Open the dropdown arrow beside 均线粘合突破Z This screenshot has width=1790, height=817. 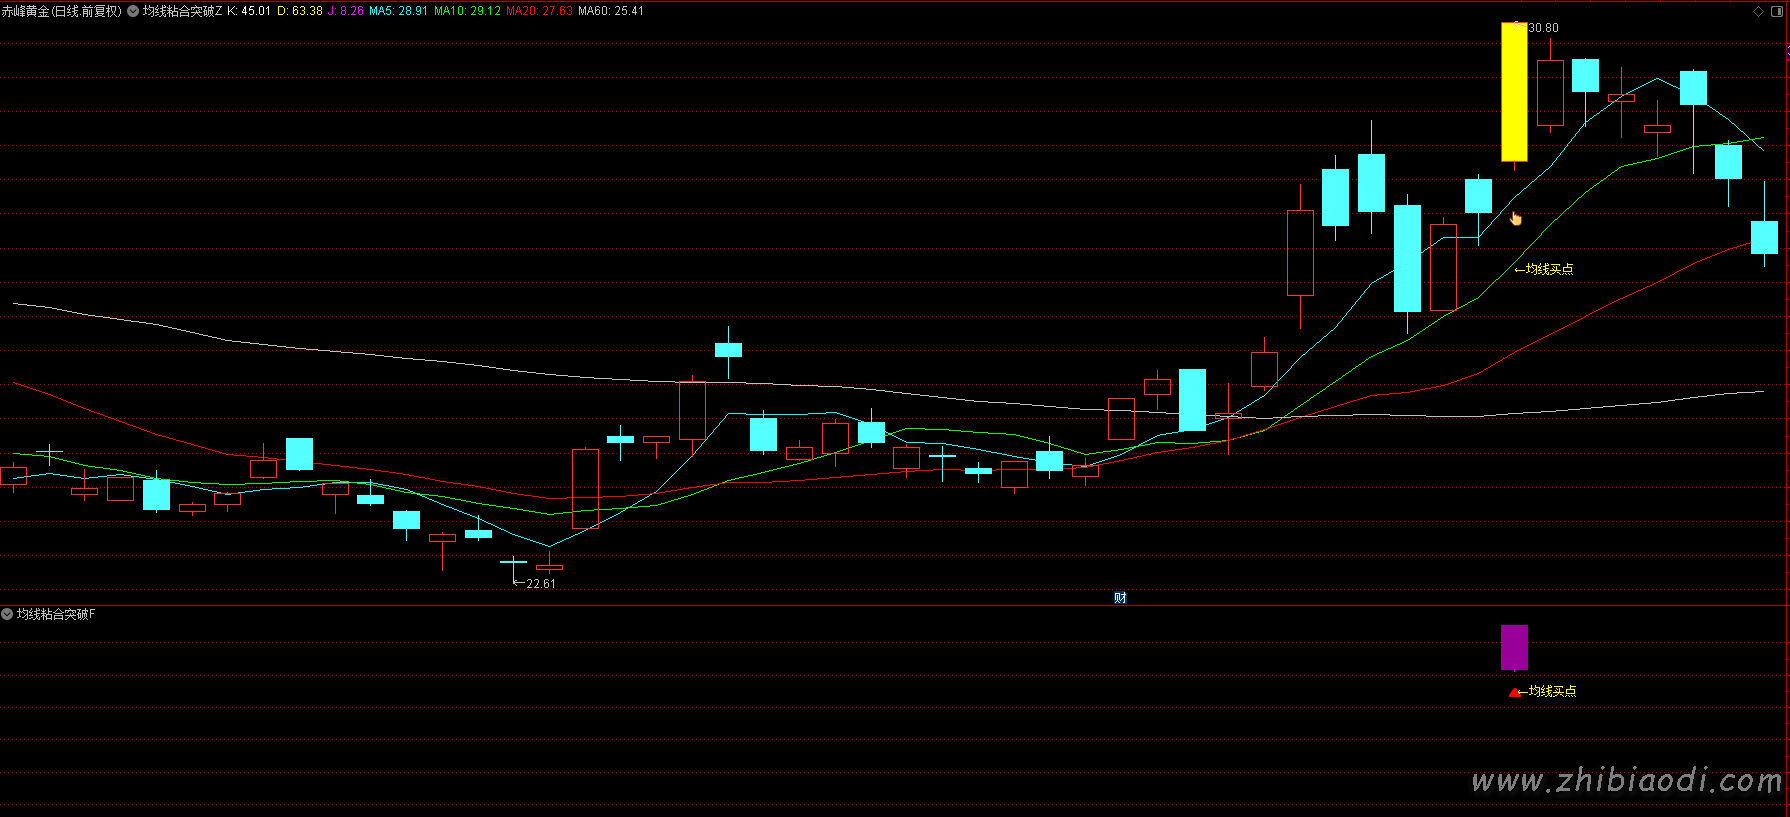click(133, 11)
